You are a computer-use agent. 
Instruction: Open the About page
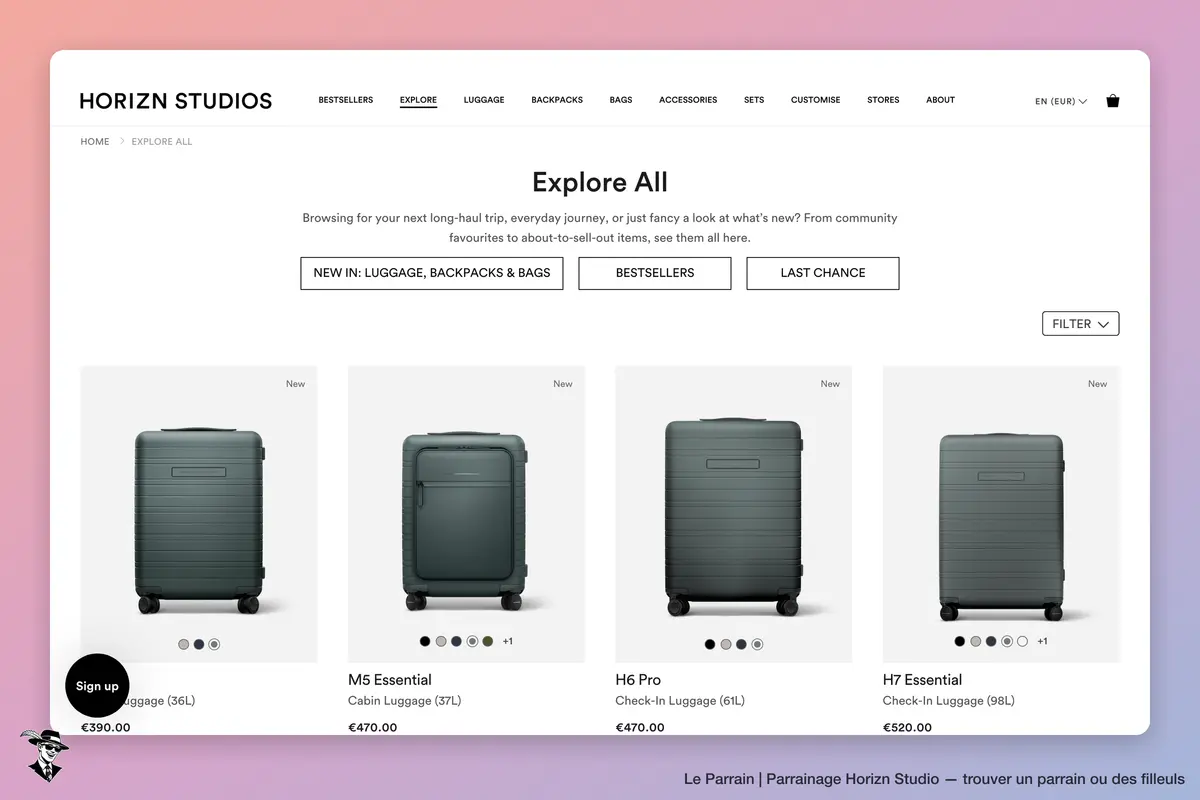pyautogui.click(x=940, y=100)
